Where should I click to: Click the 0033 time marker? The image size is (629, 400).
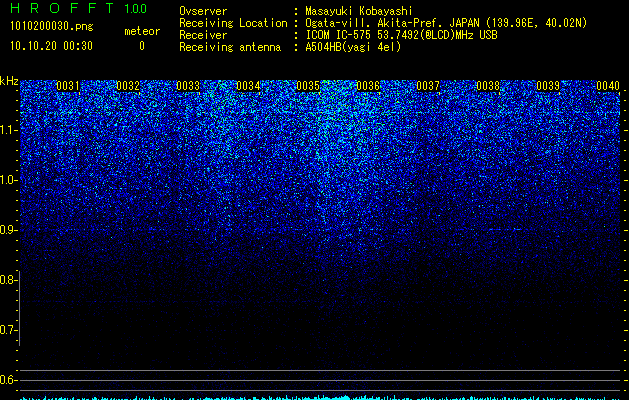click(188, 86)
